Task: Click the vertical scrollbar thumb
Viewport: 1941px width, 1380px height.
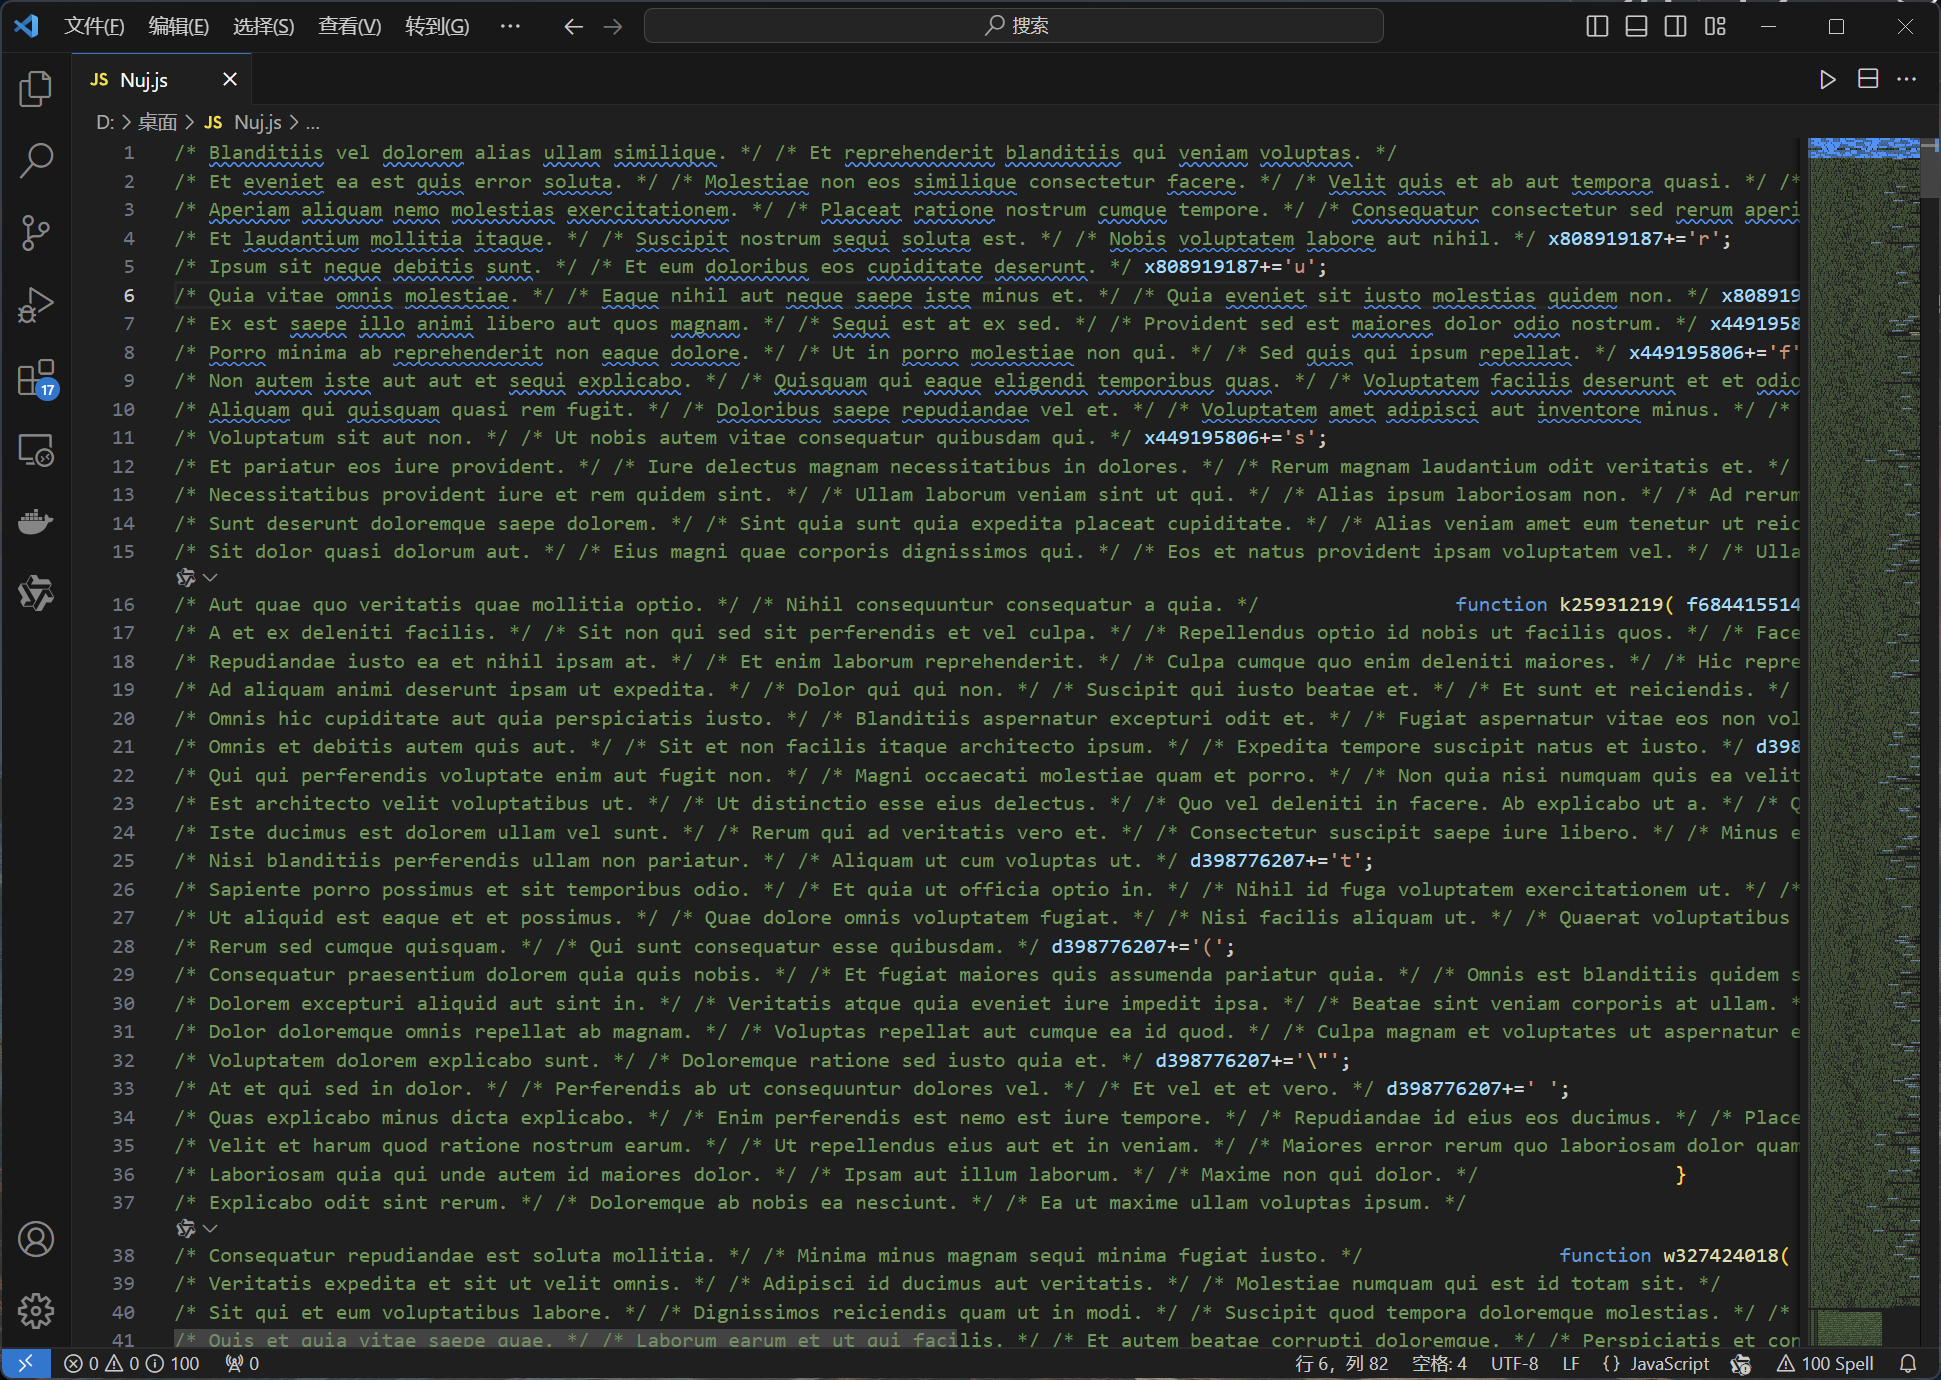Action: pos(1930,168)
